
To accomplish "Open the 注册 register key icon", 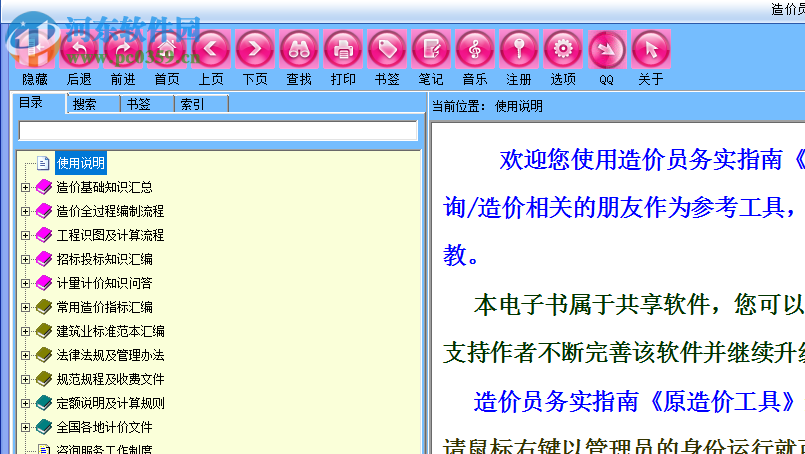I will (519, 49).
